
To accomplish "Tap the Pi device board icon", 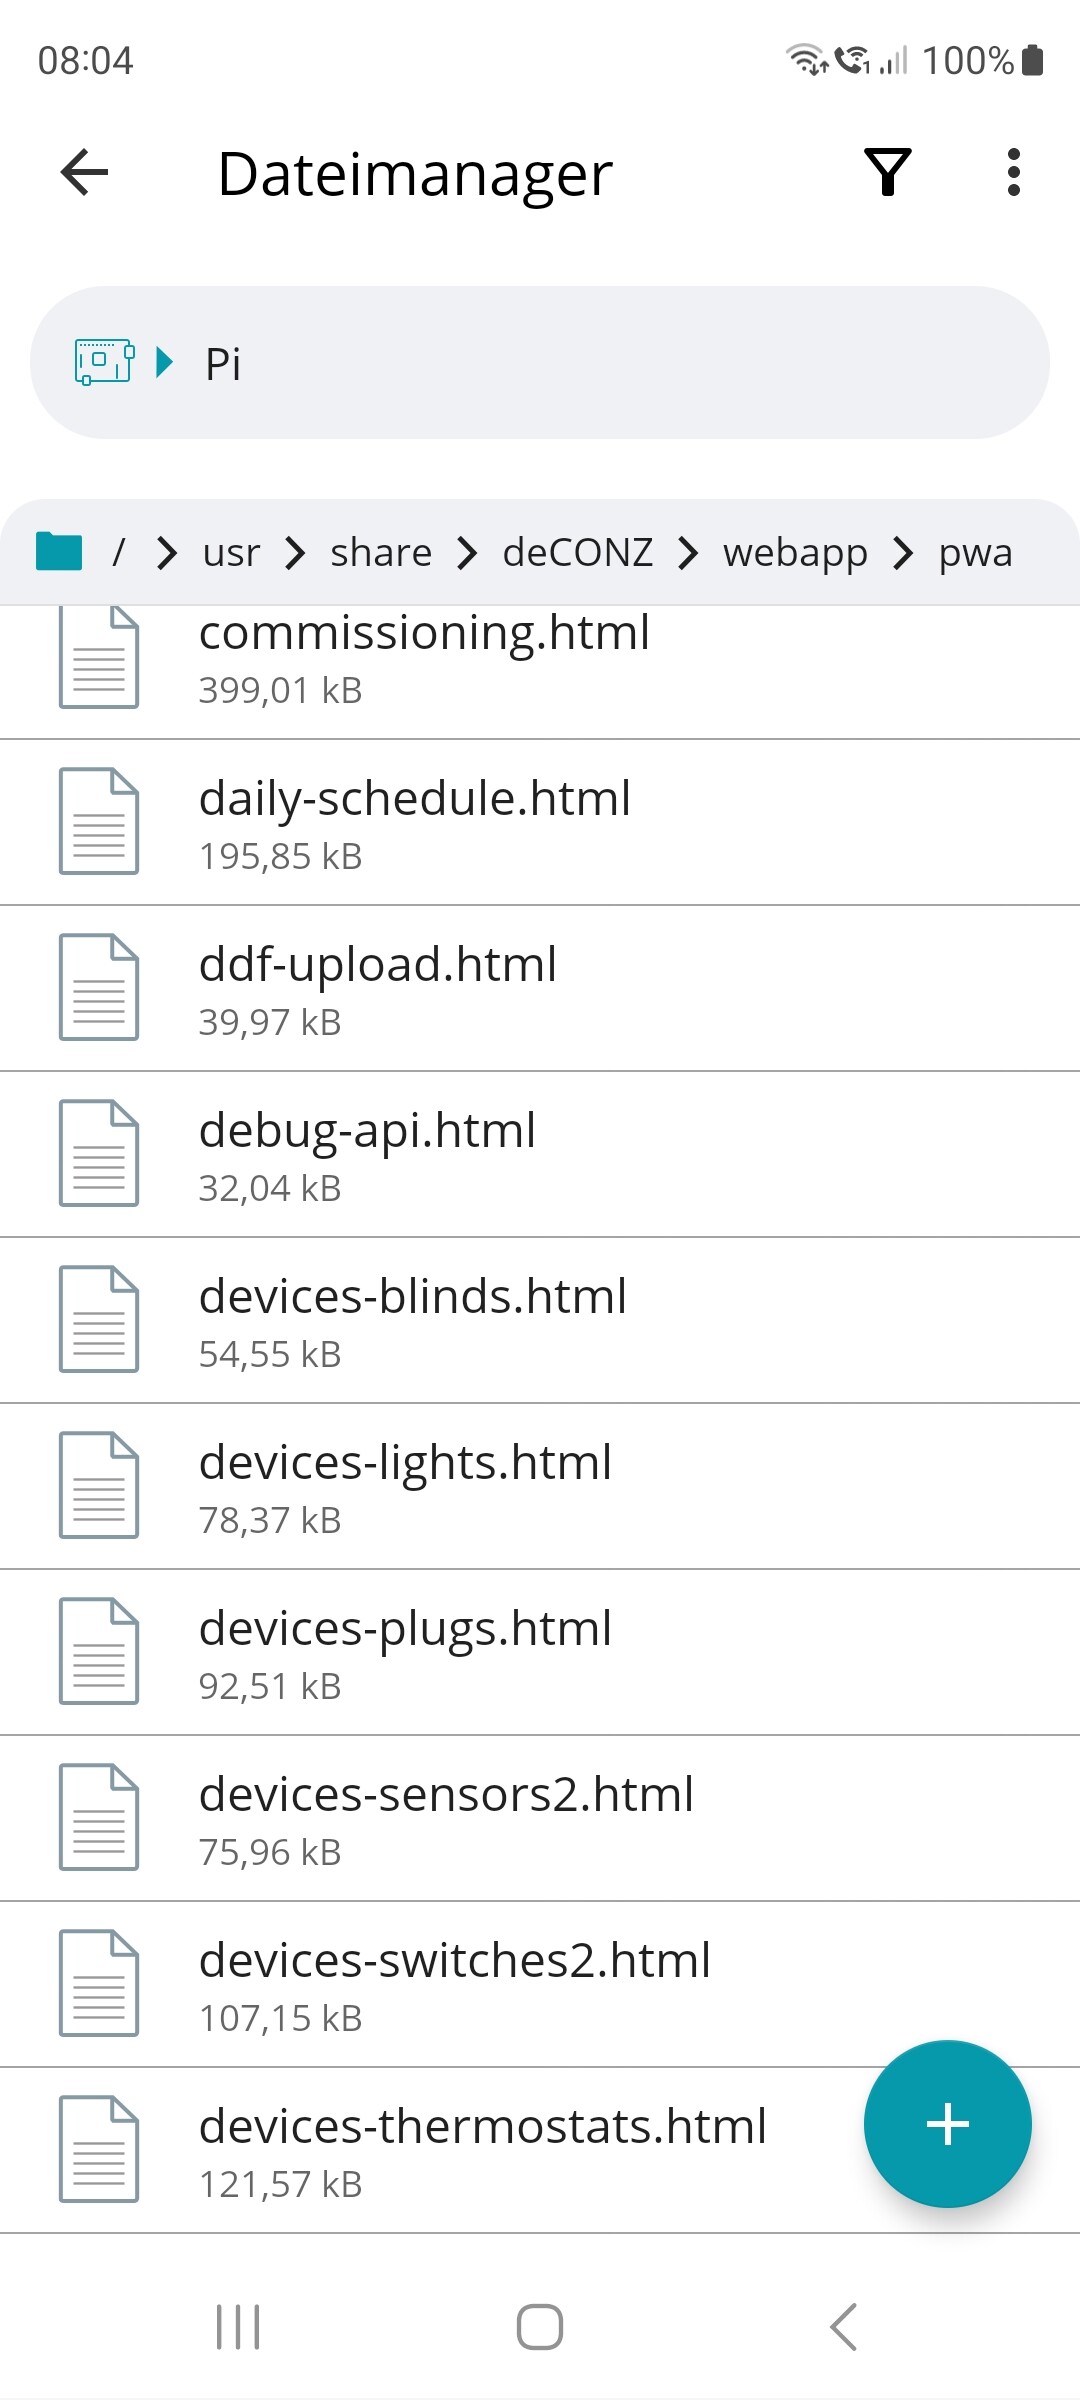I will click(x=104, y=362).
